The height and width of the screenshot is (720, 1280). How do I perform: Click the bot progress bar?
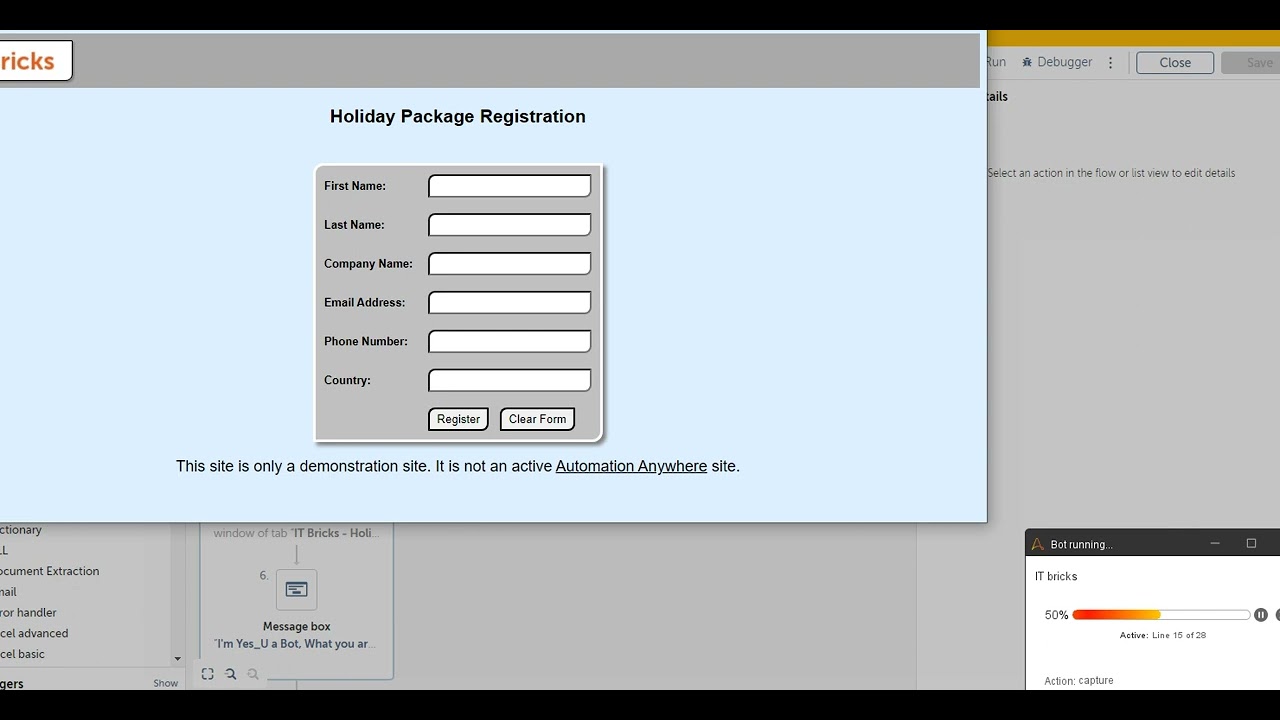tap(1161, 615)
